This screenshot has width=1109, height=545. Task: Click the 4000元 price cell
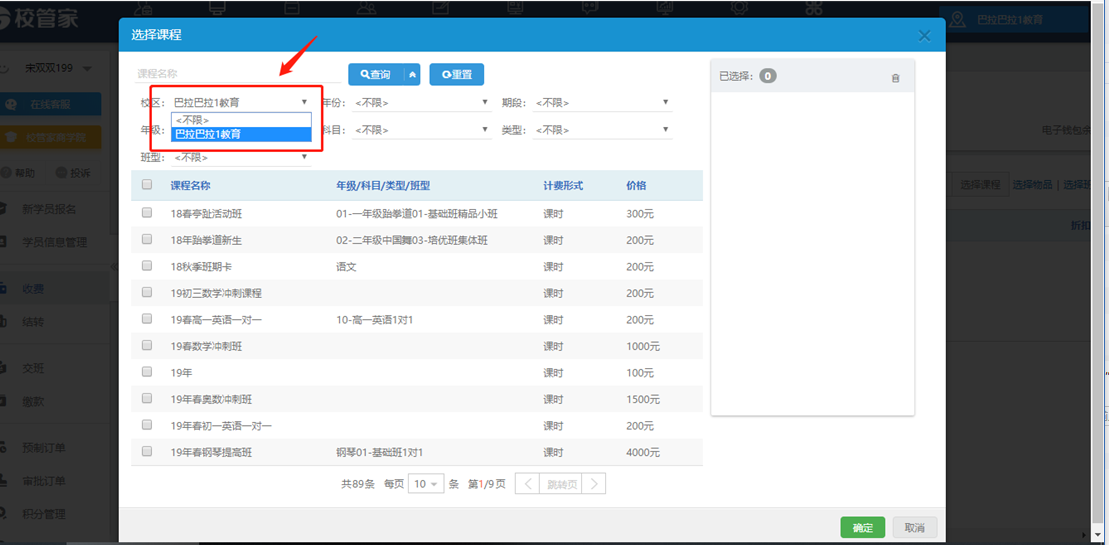(x=643, y=452)
